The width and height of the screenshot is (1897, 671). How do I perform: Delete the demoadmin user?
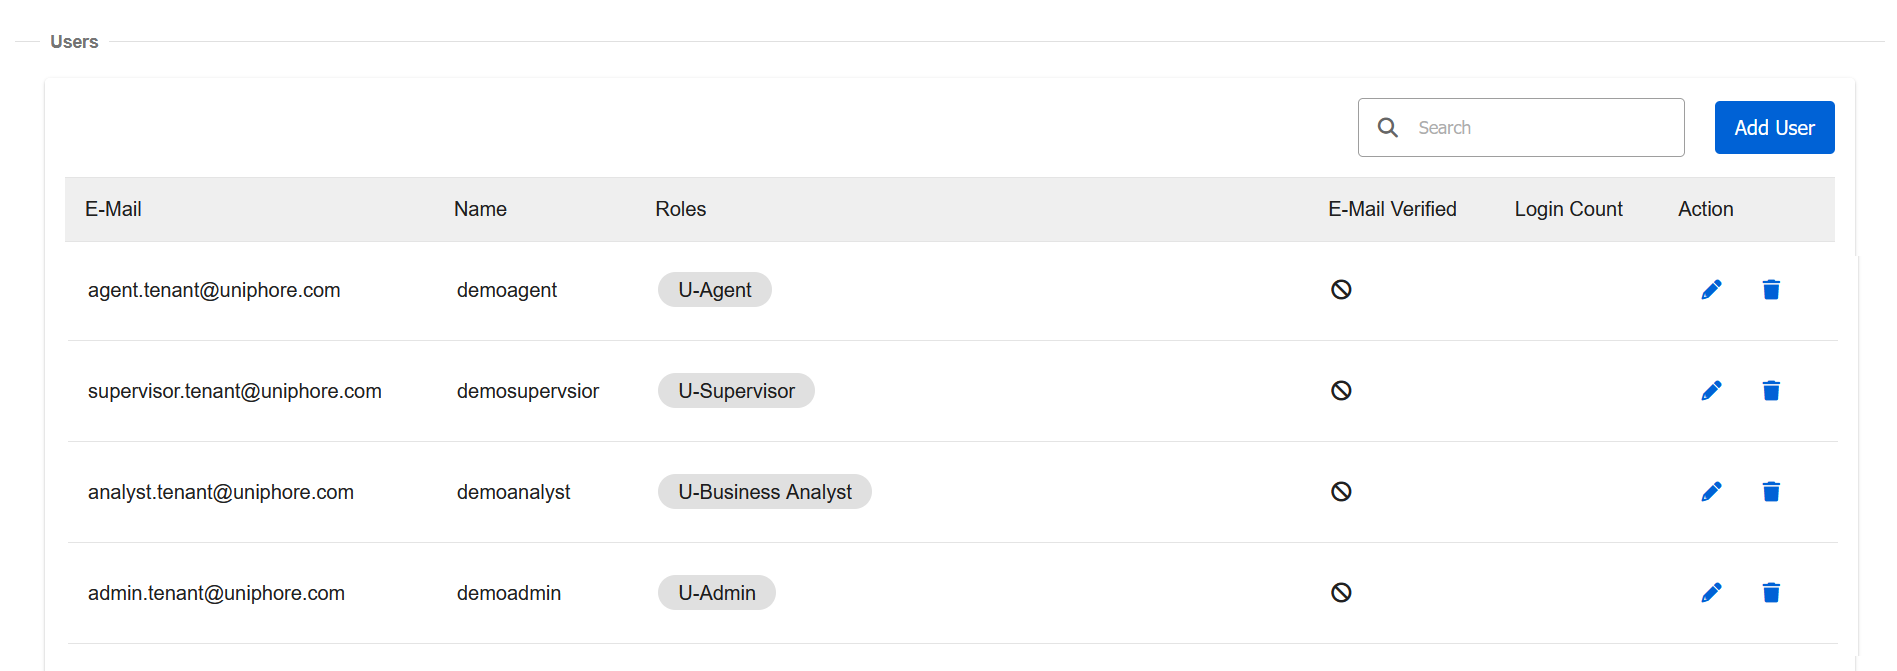click(1770, 593)
